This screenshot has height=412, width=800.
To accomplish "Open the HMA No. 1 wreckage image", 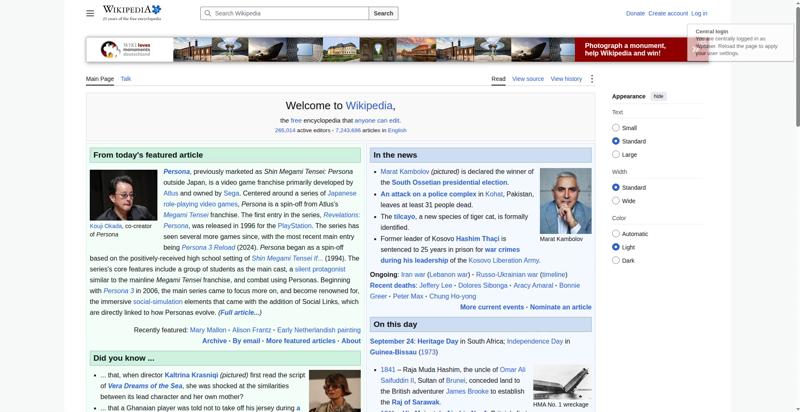I will click(x=562, y=382).
